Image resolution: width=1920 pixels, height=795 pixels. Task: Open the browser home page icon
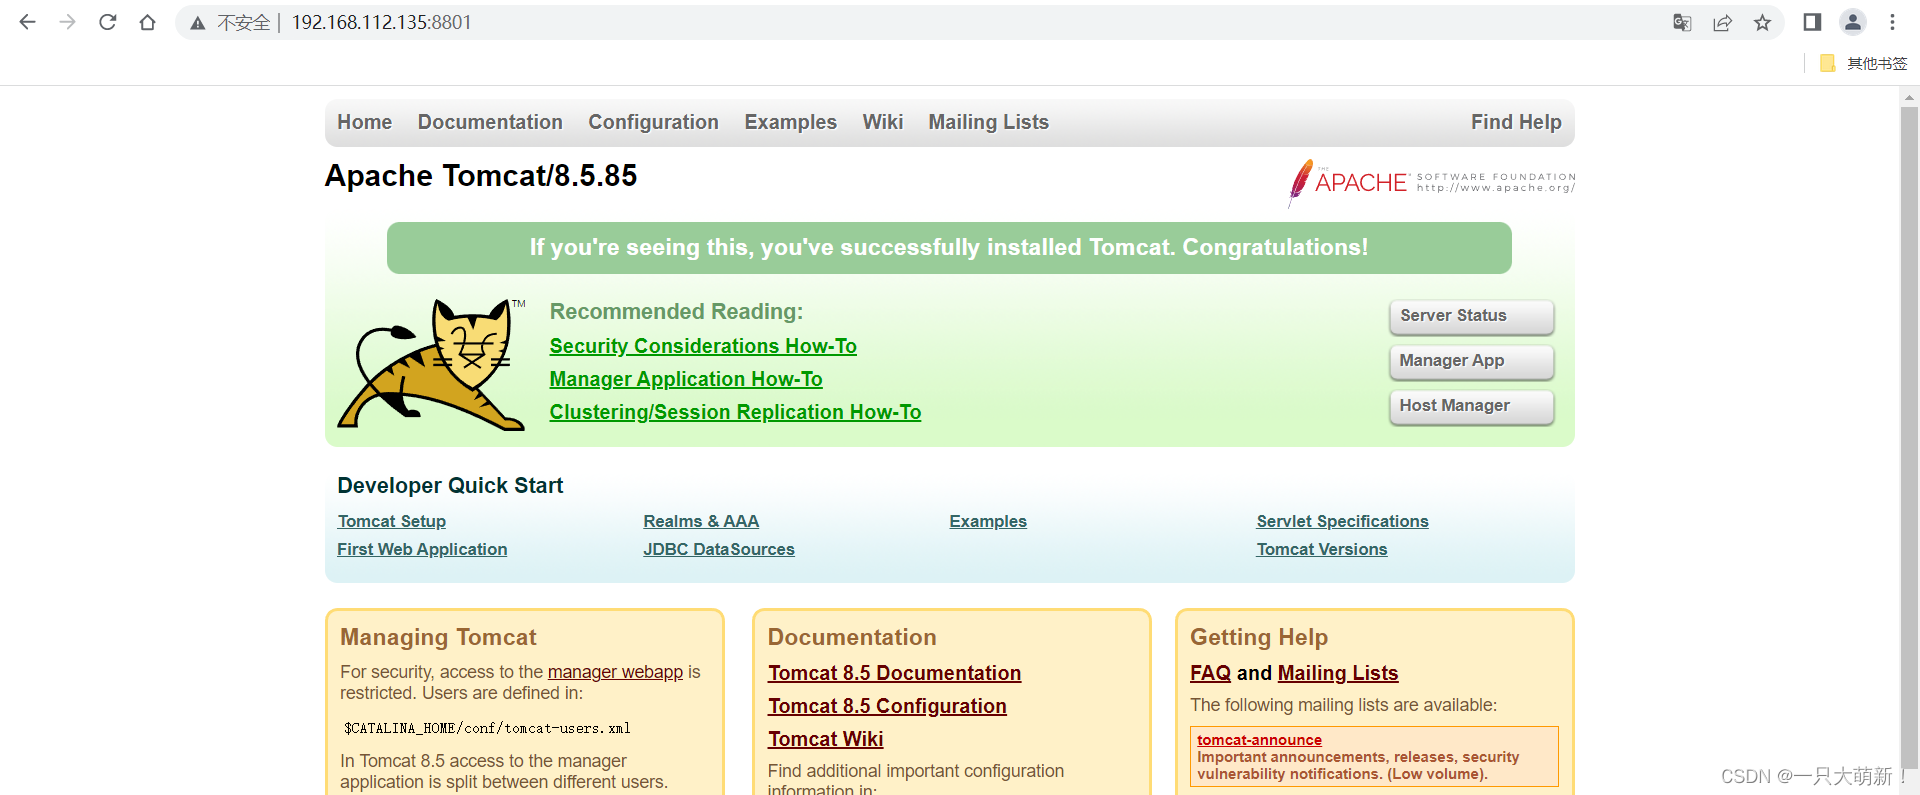point(147,22)
